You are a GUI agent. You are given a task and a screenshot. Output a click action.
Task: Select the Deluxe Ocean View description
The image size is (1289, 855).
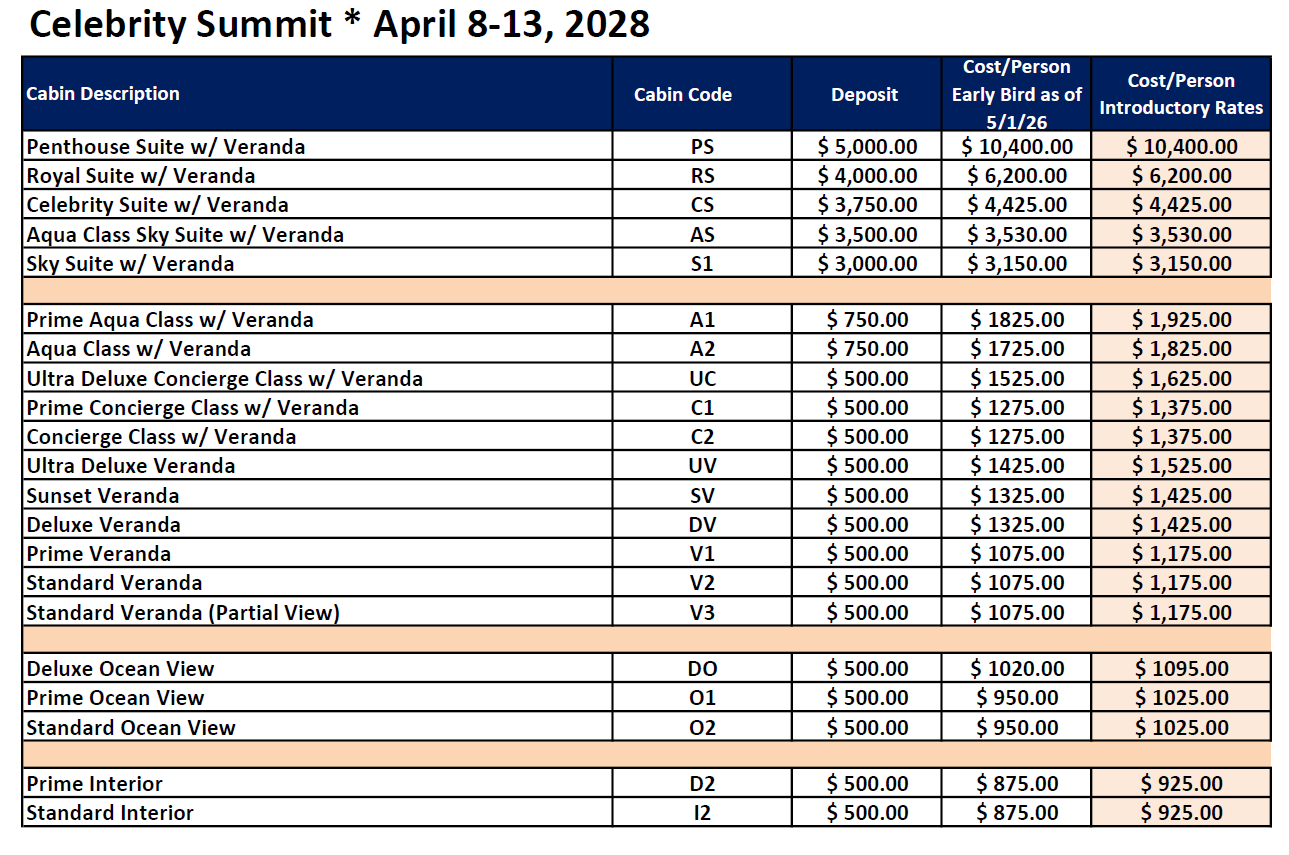(121, 669)
